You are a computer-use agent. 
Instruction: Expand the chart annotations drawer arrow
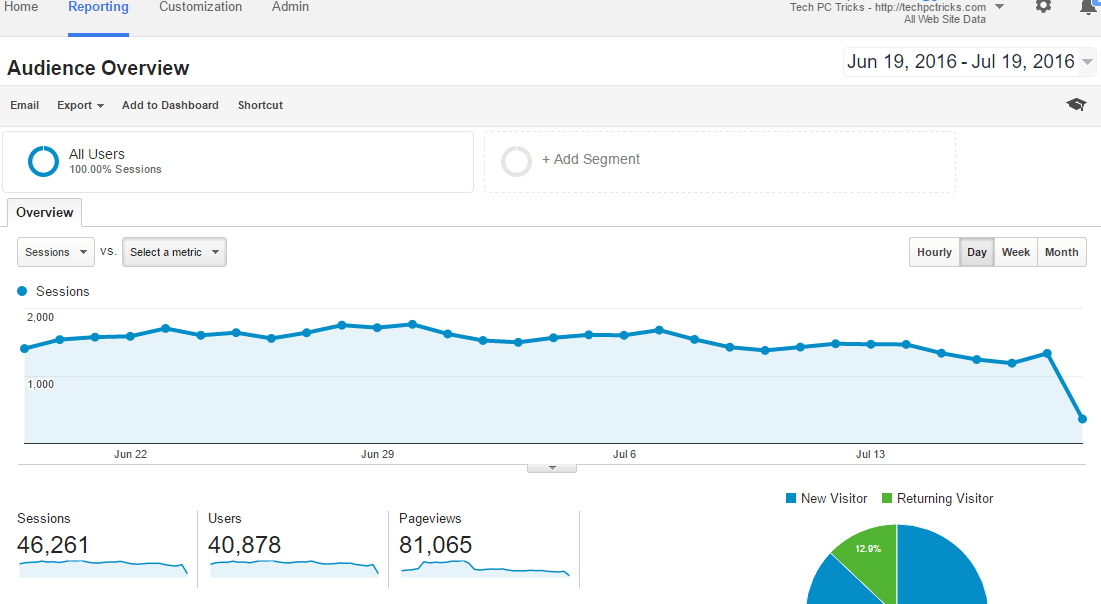[x=552, y=468]
